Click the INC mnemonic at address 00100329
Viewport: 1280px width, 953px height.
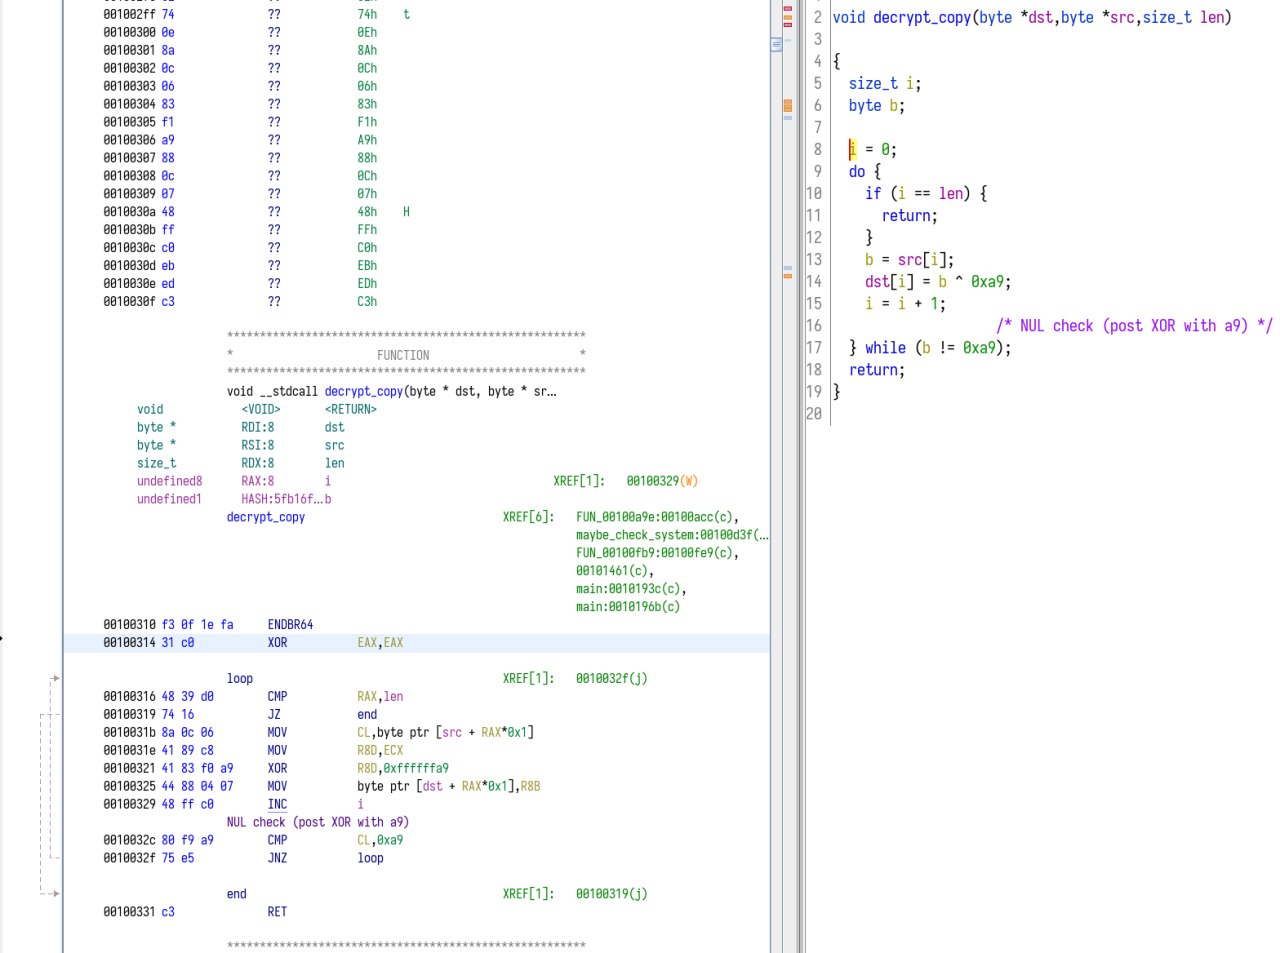click(x=277, y=804)
